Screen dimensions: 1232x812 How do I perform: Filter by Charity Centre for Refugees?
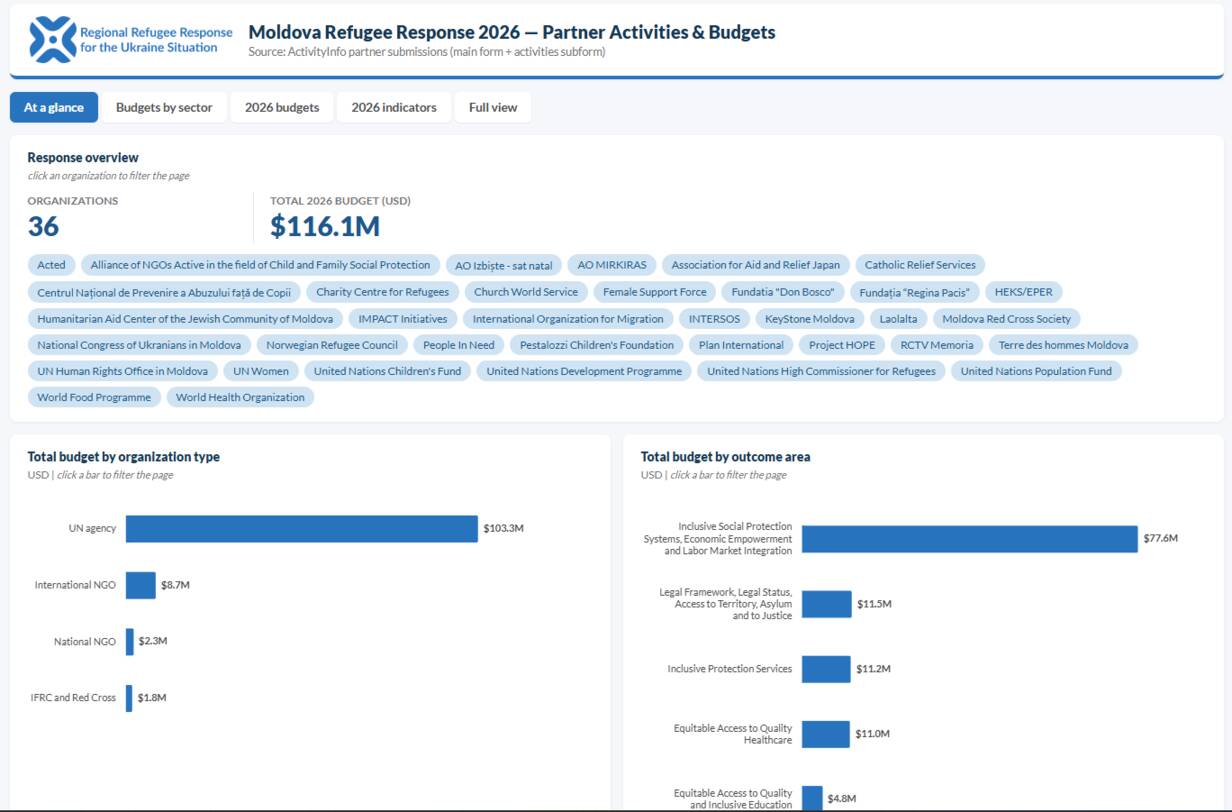(x=383, y=292)
